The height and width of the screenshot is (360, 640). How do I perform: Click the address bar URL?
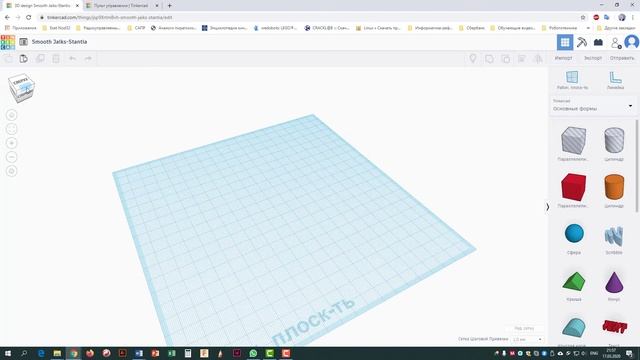click(x=109, y=18)
